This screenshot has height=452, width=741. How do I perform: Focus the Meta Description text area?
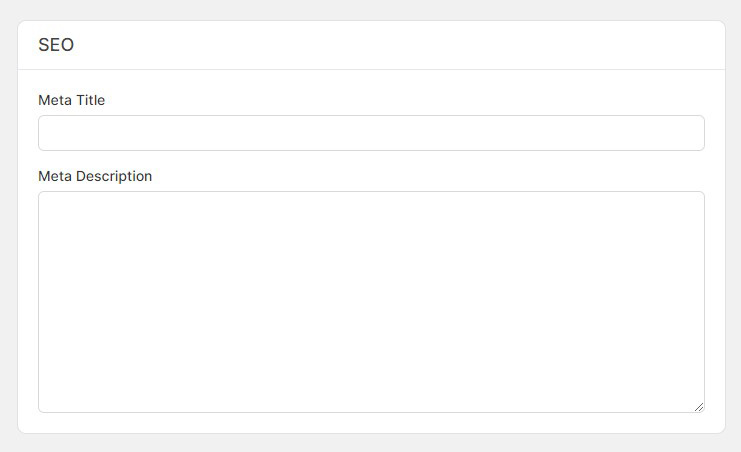(x=371, y=301)
